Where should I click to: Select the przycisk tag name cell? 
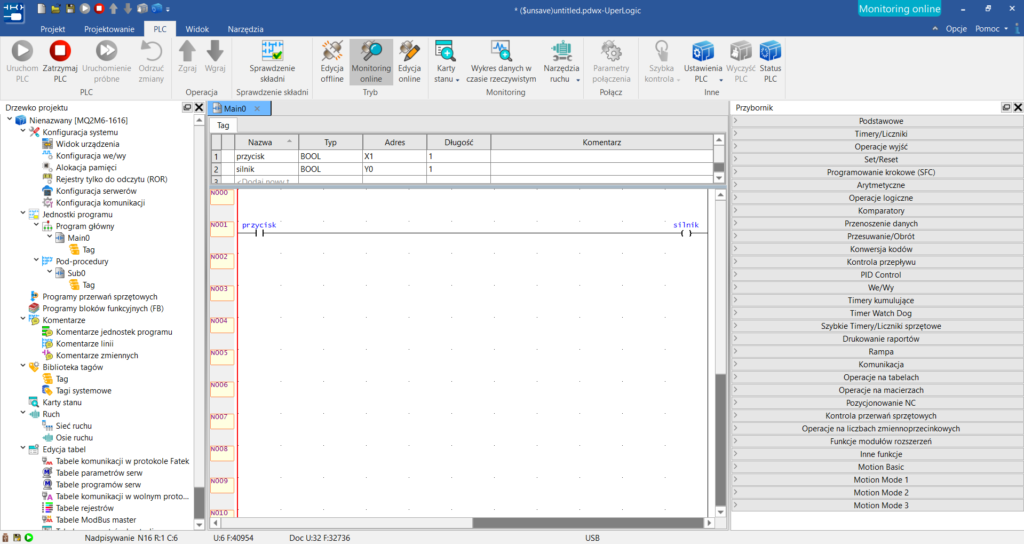[266, 156]
